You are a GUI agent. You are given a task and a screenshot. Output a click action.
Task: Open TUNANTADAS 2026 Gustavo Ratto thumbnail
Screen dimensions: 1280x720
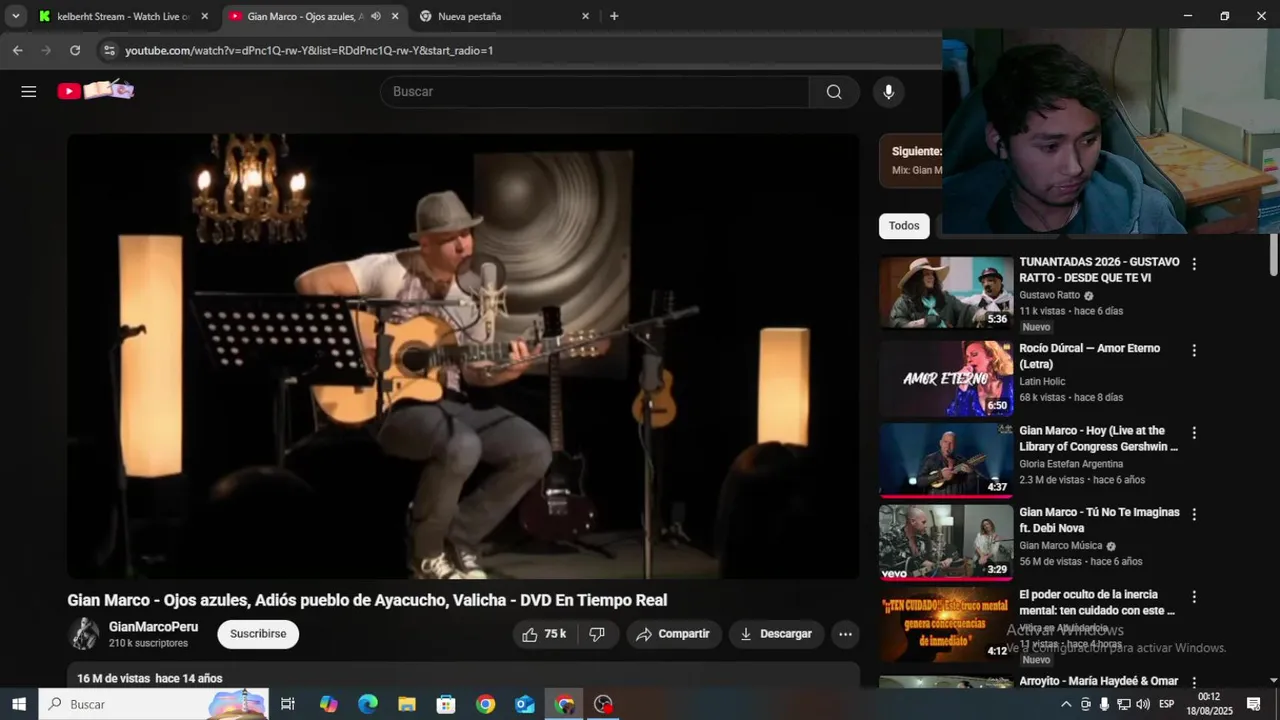946,293
